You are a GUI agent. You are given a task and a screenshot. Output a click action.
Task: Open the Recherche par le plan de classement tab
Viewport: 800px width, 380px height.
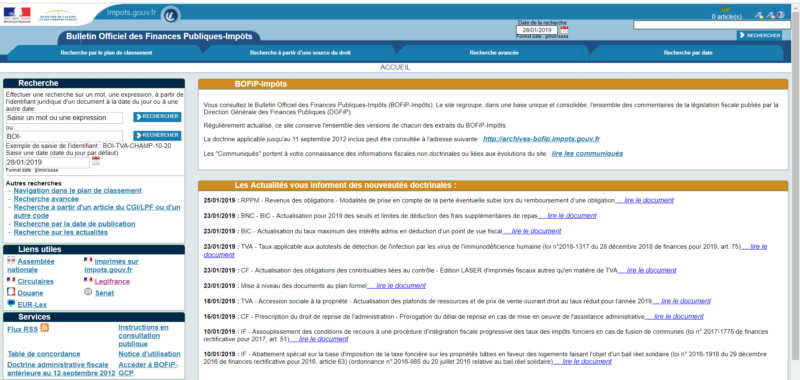[106, 53]
